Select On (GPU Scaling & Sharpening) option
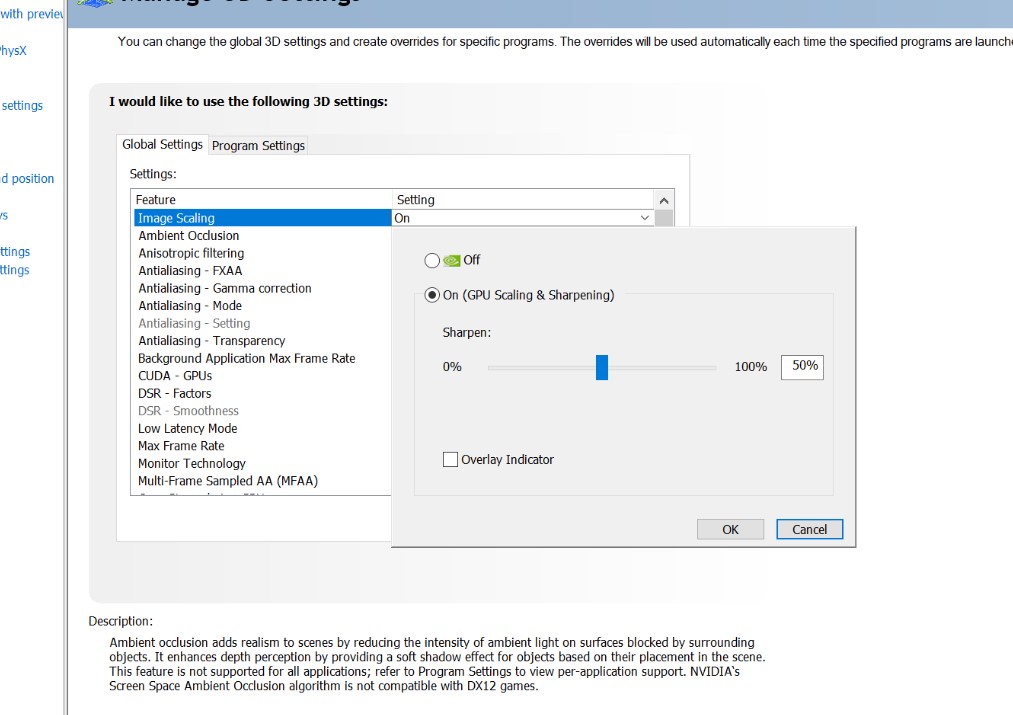The height and width of the screenshot is (715, 1013). tap(432, 295)
